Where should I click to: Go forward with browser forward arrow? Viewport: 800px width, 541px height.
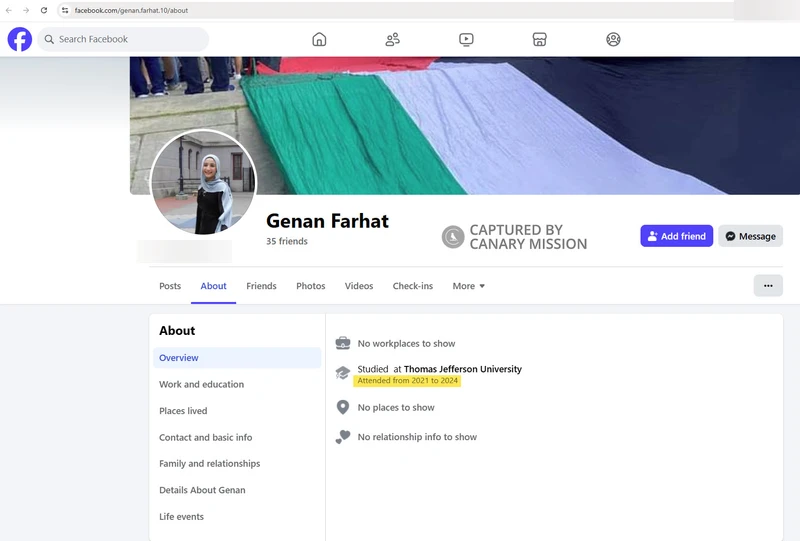coord(26,10)
